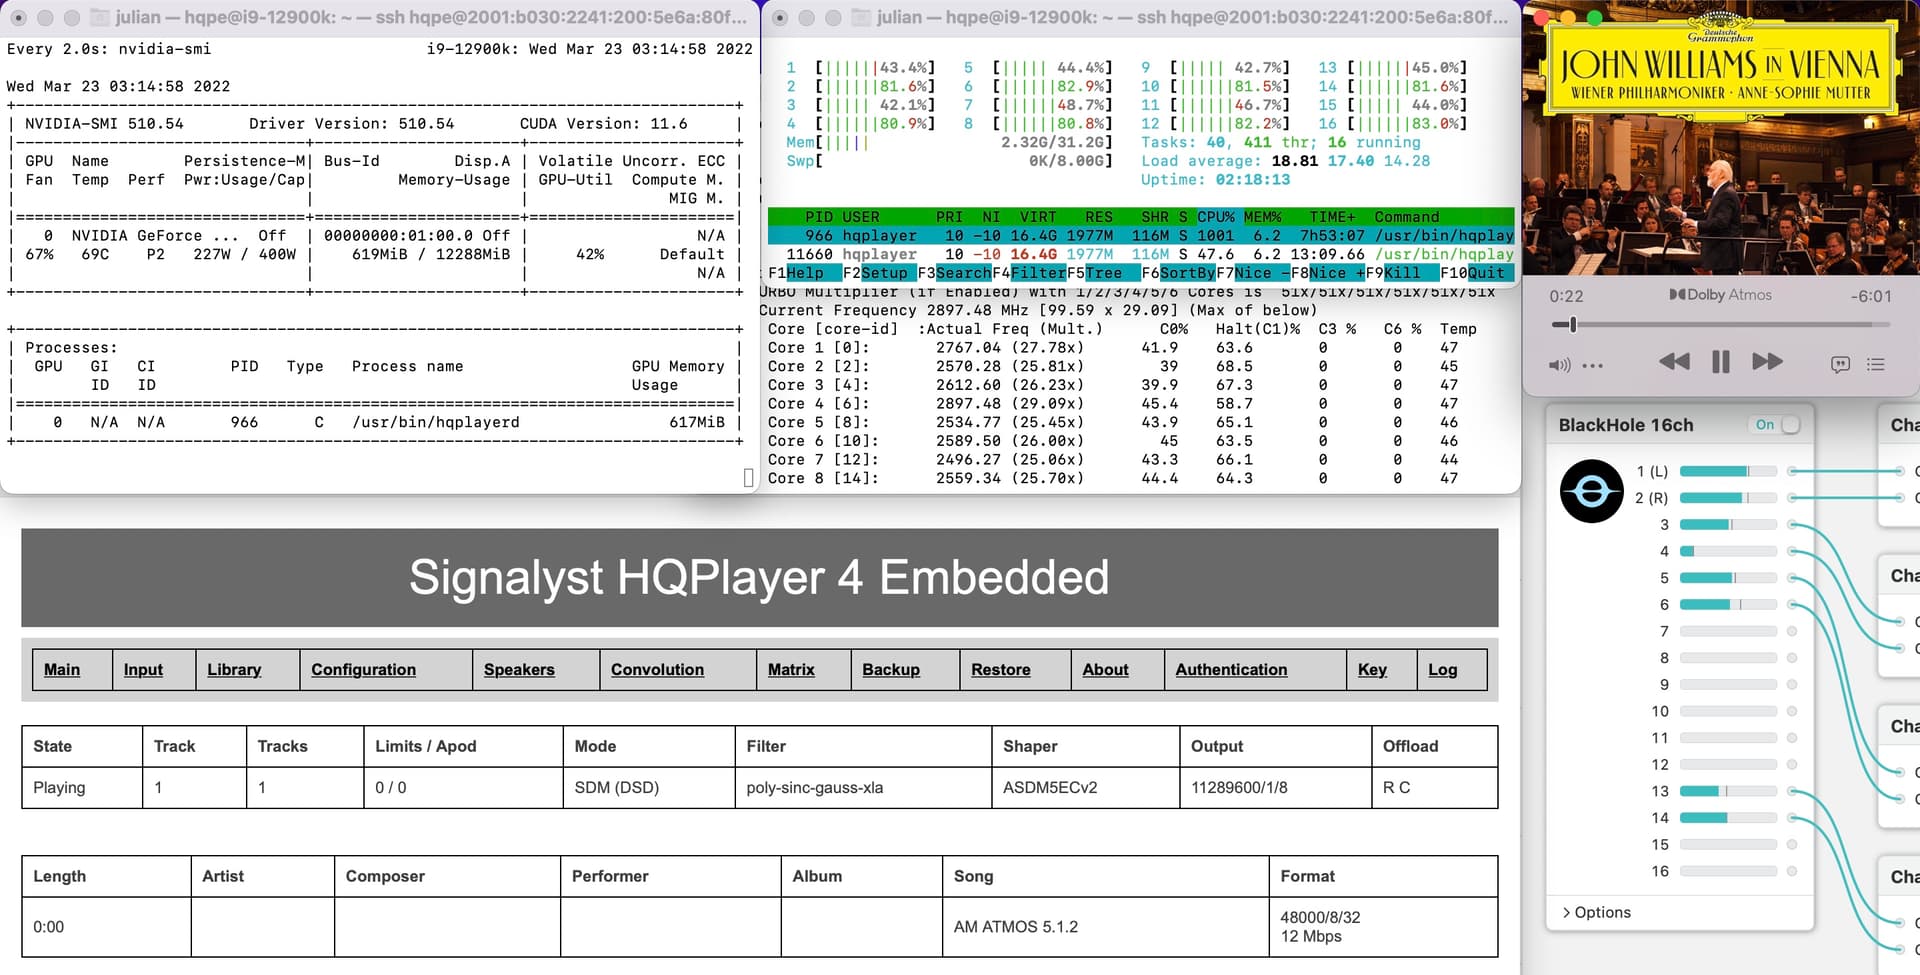Image resolution: width=1920 pixels, height=975 pixels.
Task: Click channel 11 output connector node
Action: click(x=1792, y=738)
